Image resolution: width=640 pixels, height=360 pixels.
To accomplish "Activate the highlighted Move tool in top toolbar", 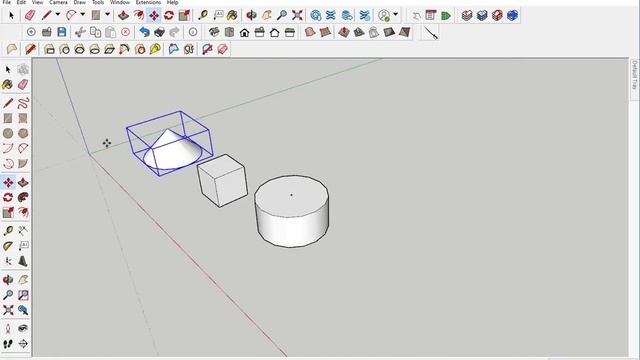I will pos(154,16).
